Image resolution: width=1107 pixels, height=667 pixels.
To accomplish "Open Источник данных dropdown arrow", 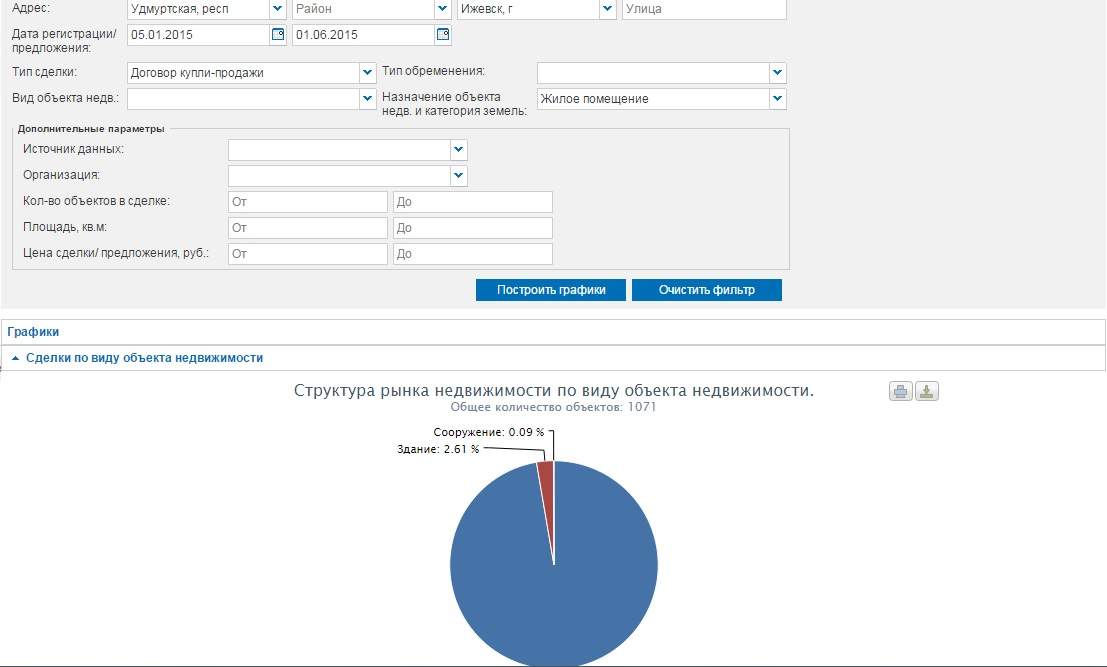I will 459,150.
